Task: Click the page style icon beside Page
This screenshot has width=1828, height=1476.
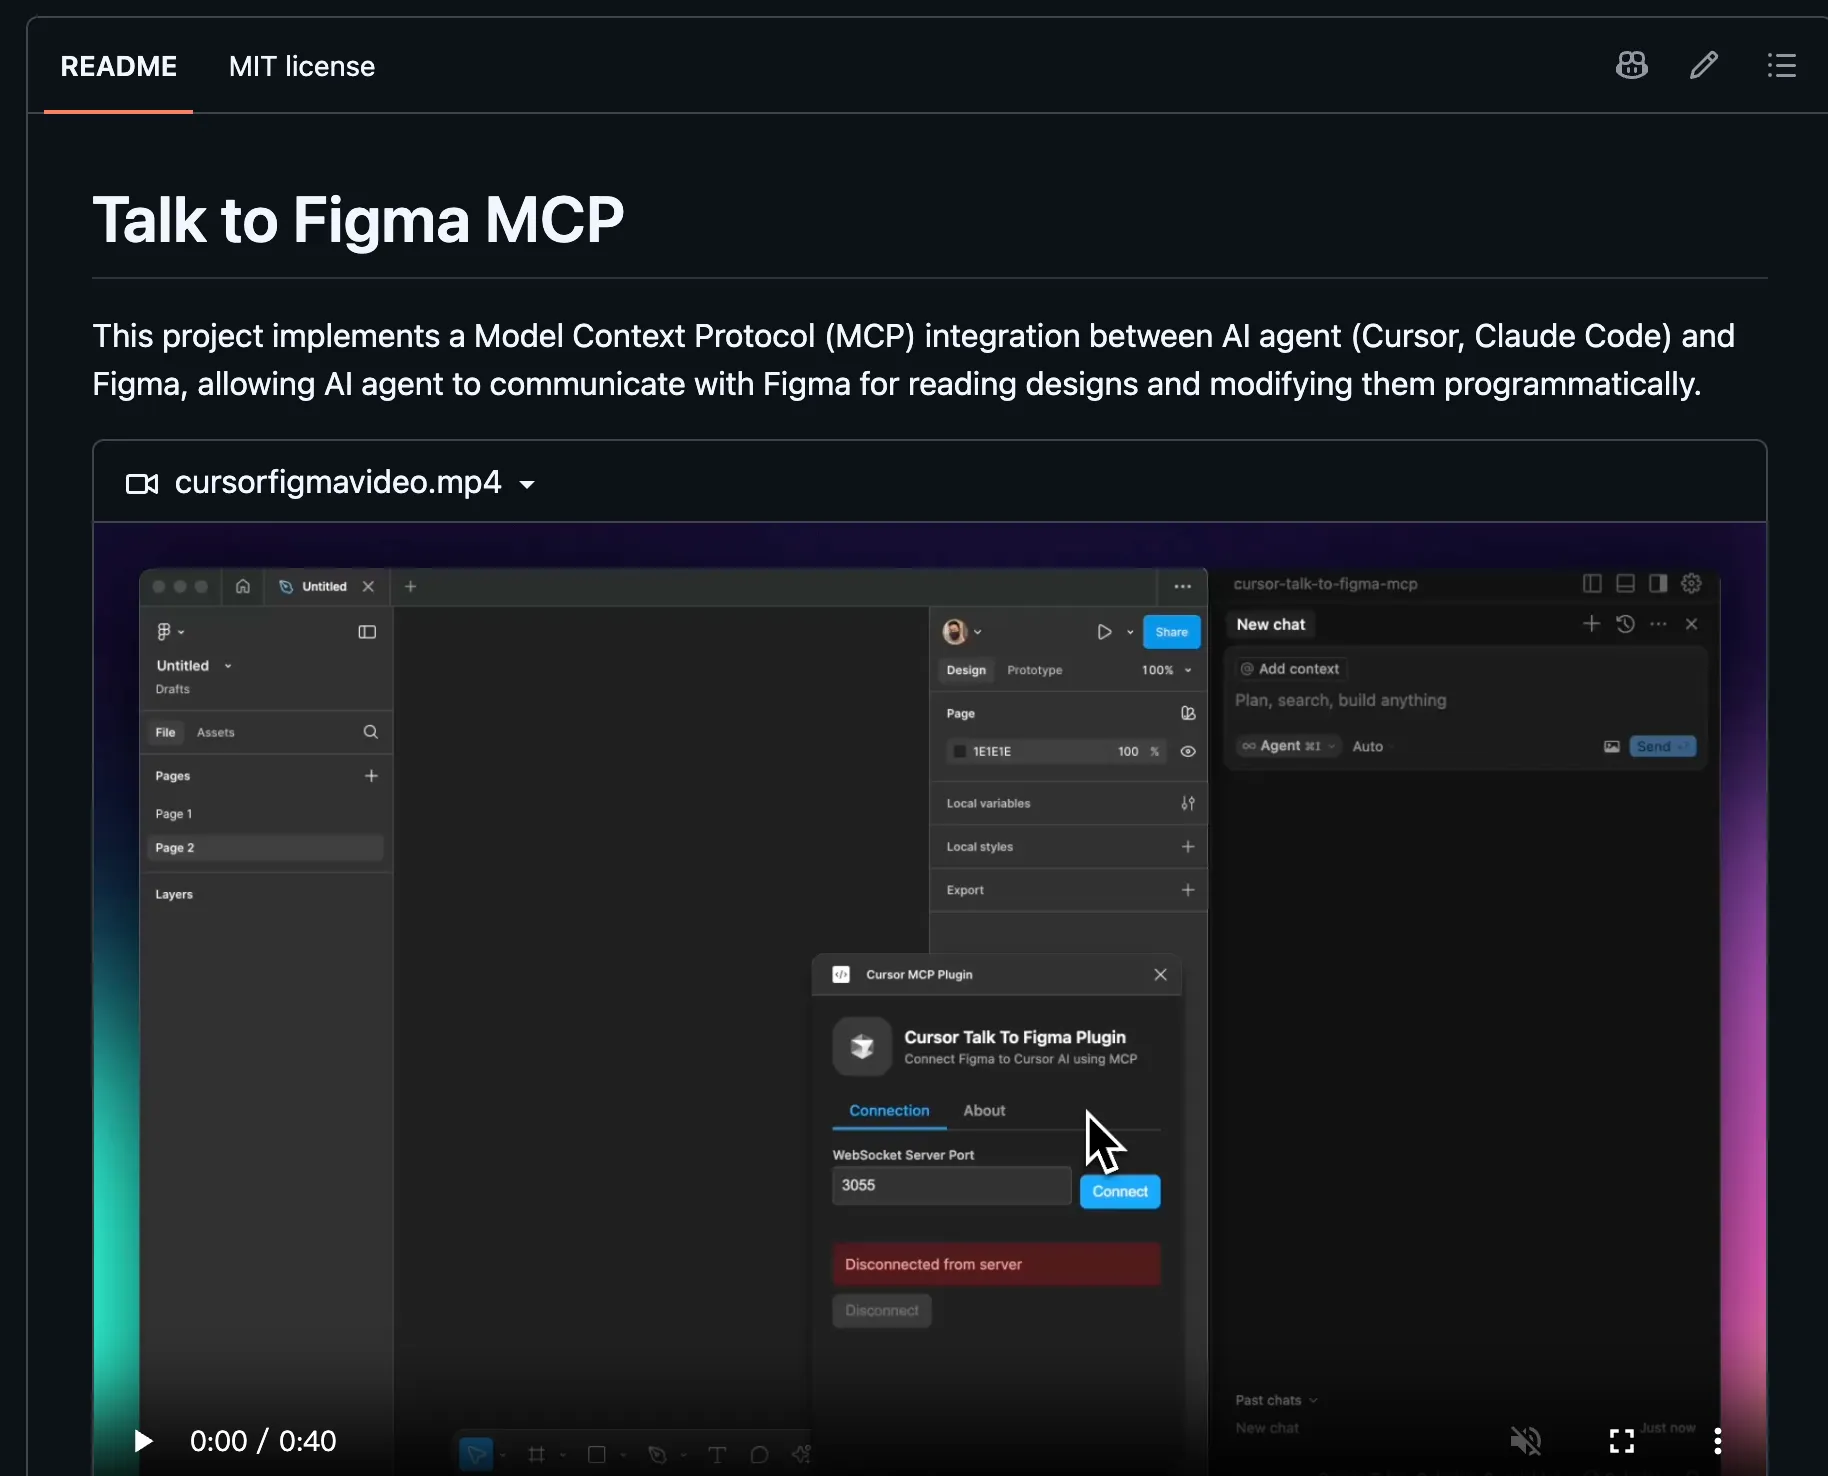Action: coord(1188,714)
